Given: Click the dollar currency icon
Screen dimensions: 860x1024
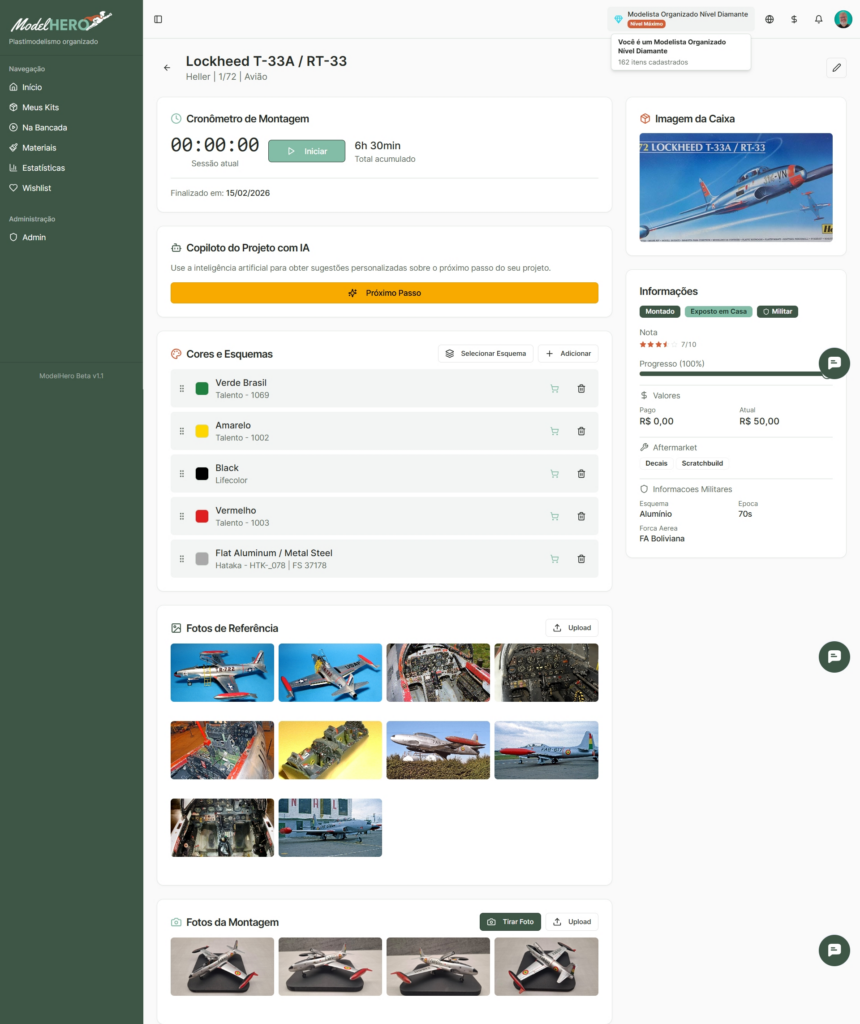Looking at the screenshot, I should click(793, 19).
